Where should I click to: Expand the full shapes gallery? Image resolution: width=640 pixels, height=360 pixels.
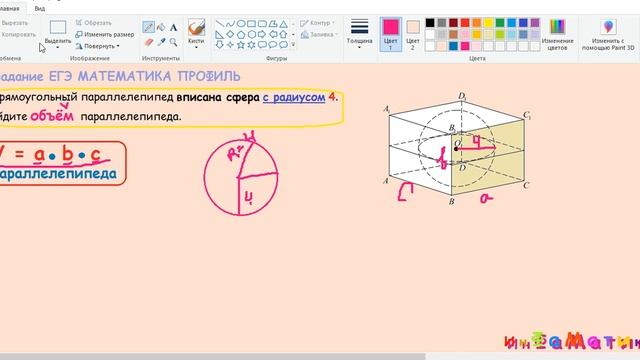click(x=293, y=44)
